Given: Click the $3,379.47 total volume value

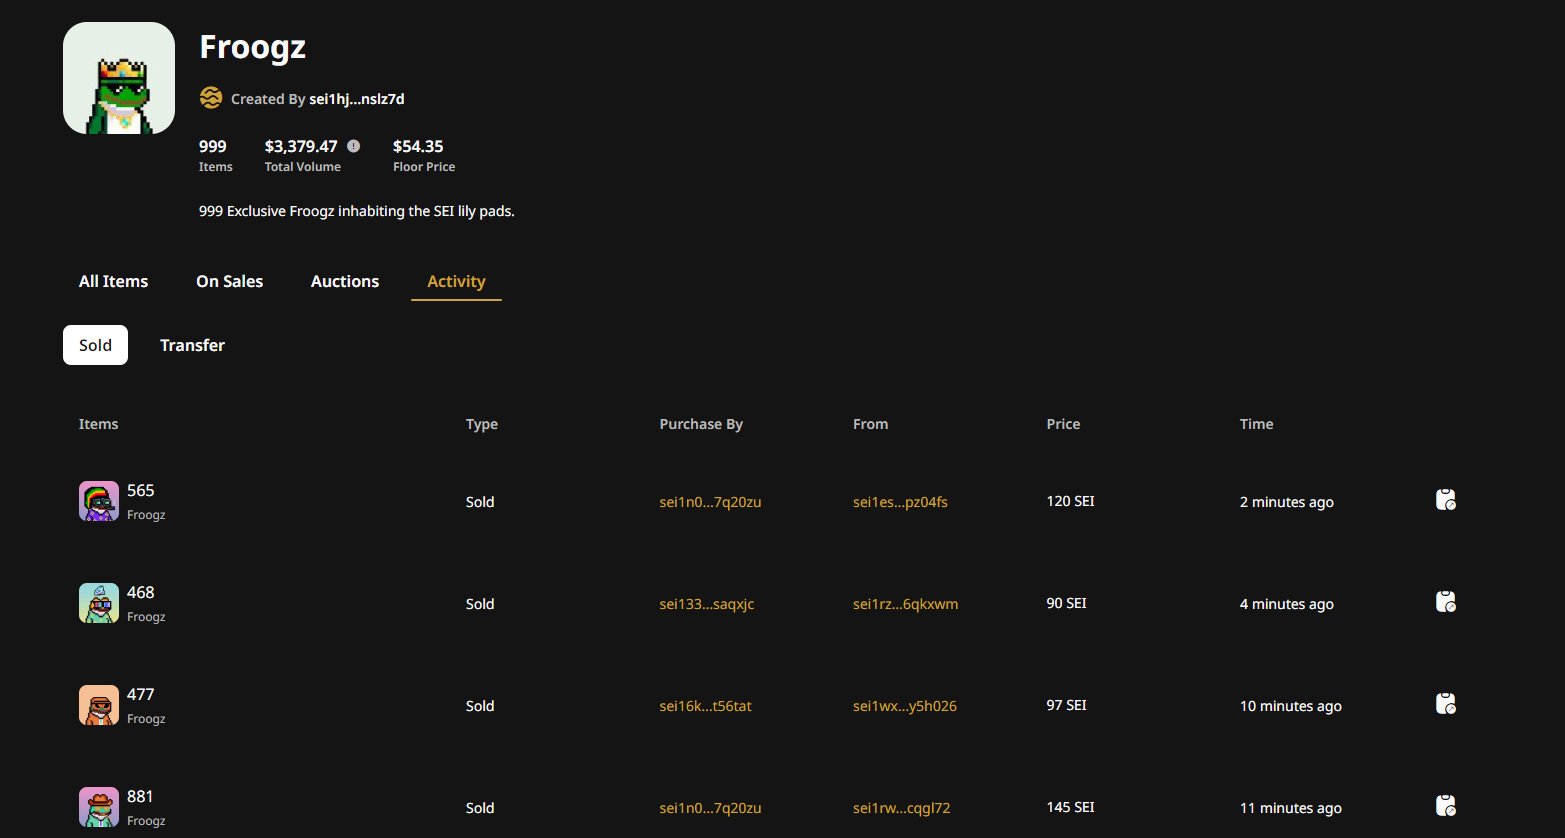Looking at the screenshot, I should coord(301,146).
